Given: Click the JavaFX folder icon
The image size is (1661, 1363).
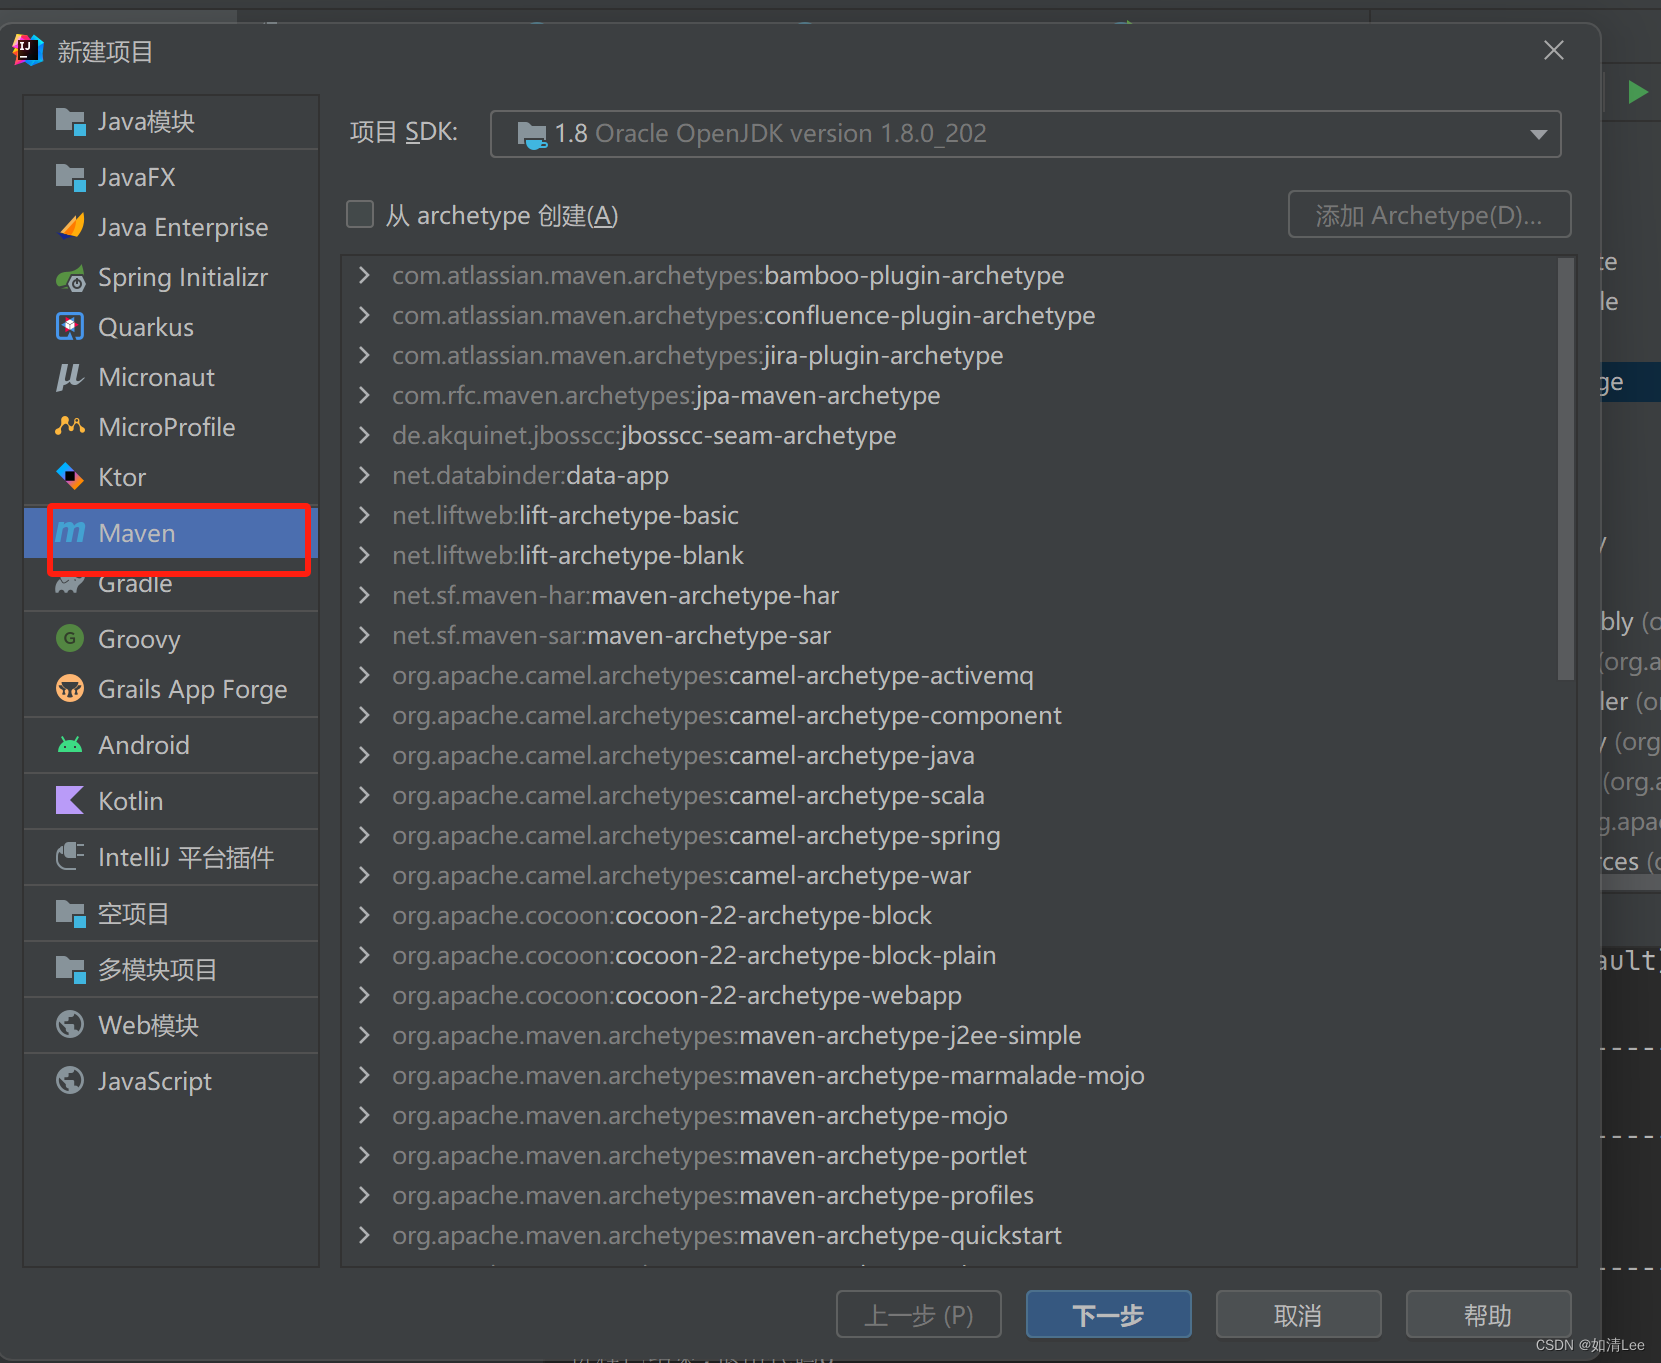Looking at the screenshot, I should click(x=70, y=177).
